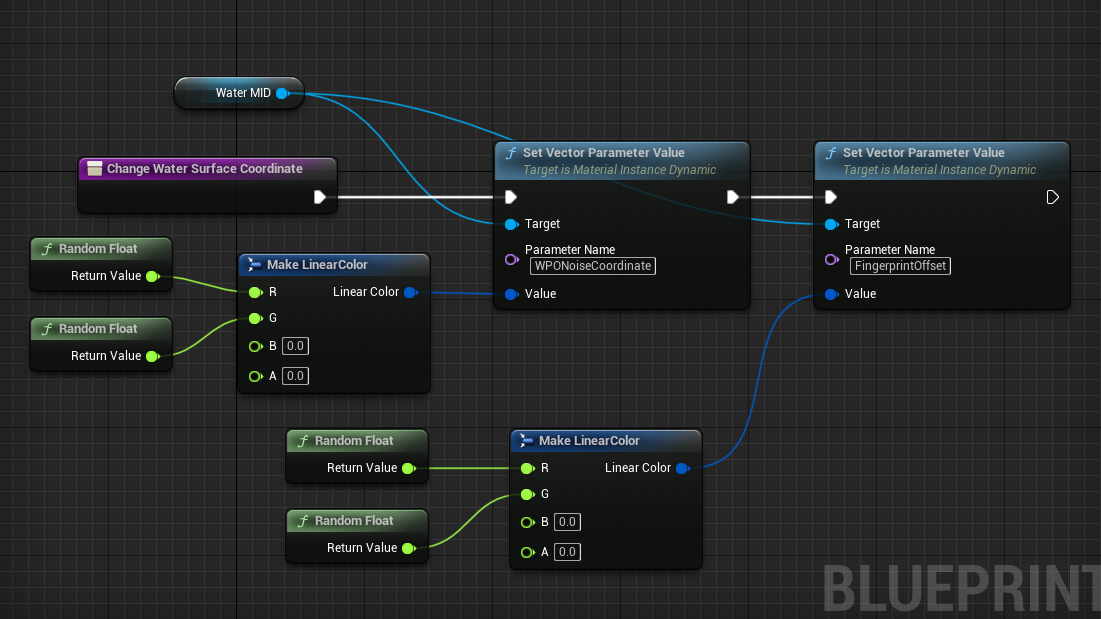Image resolution: width=1101 pixels, height=619 pixels.
Task: Select the upper Make LinearColor node header
Action: 334,265
